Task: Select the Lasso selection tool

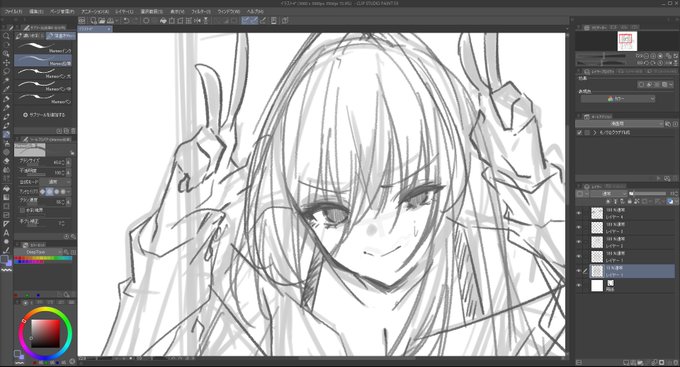Action: tap(6, 71)
